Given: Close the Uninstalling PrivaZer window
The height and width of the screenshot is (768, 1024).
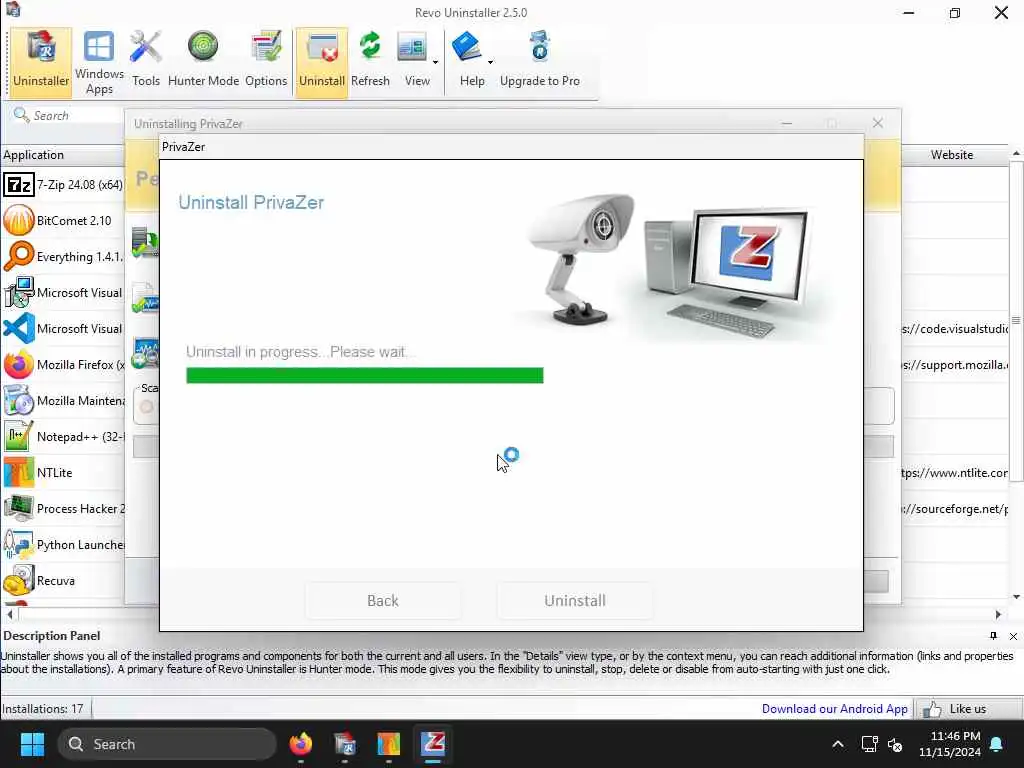Looking at the screenshot, I should pos(878,123).
